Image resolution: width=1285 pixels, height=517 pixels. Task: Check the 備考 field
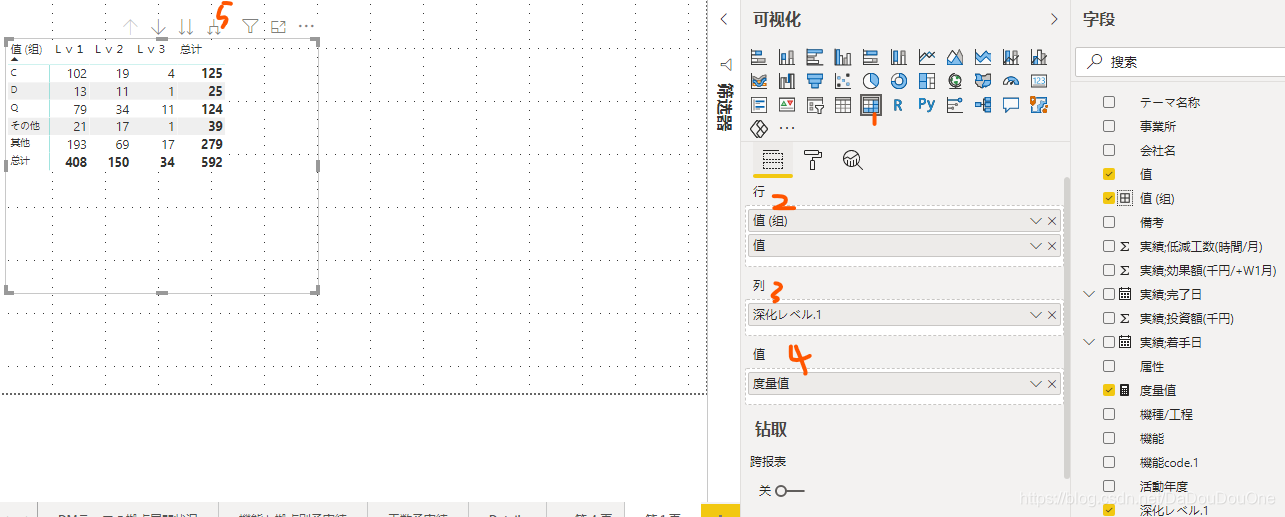[x=1109, y=222]
